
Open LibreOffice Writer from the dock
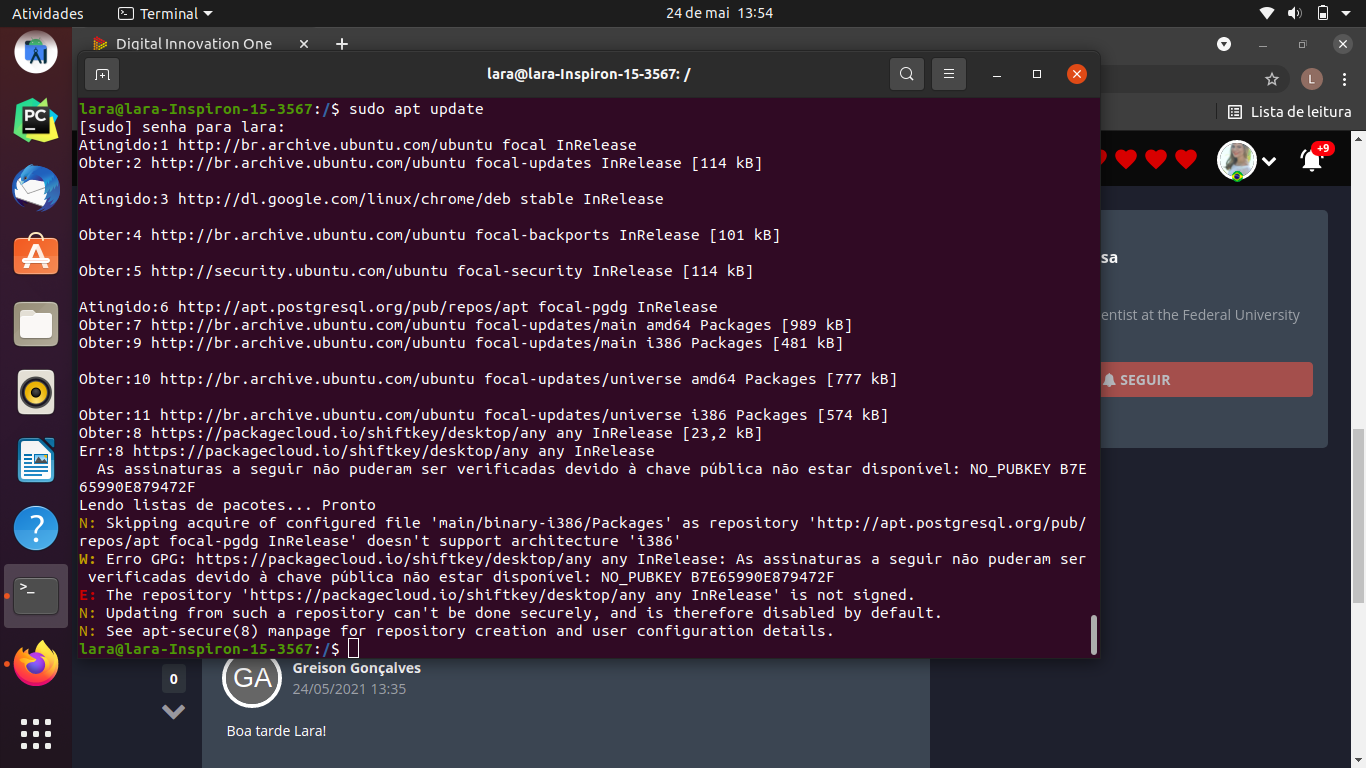click(36, 460)
